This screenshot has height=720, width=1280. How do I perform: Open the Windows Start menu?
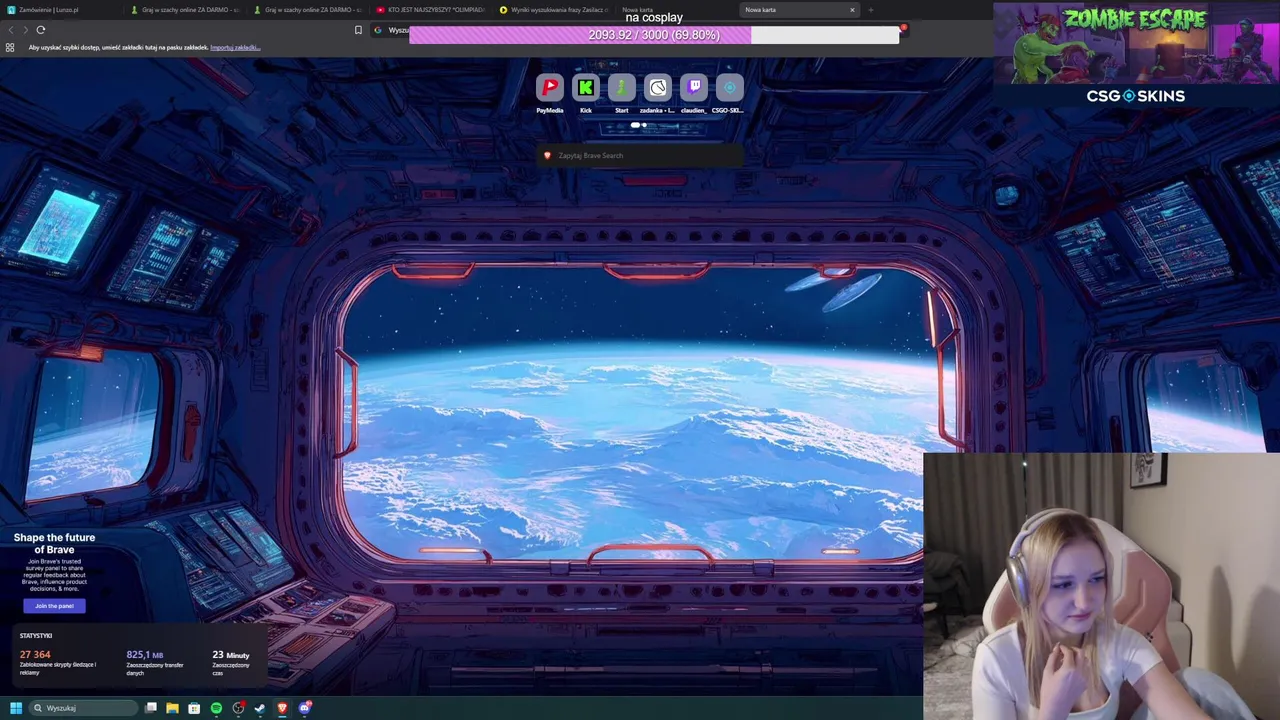coord(15,708)
